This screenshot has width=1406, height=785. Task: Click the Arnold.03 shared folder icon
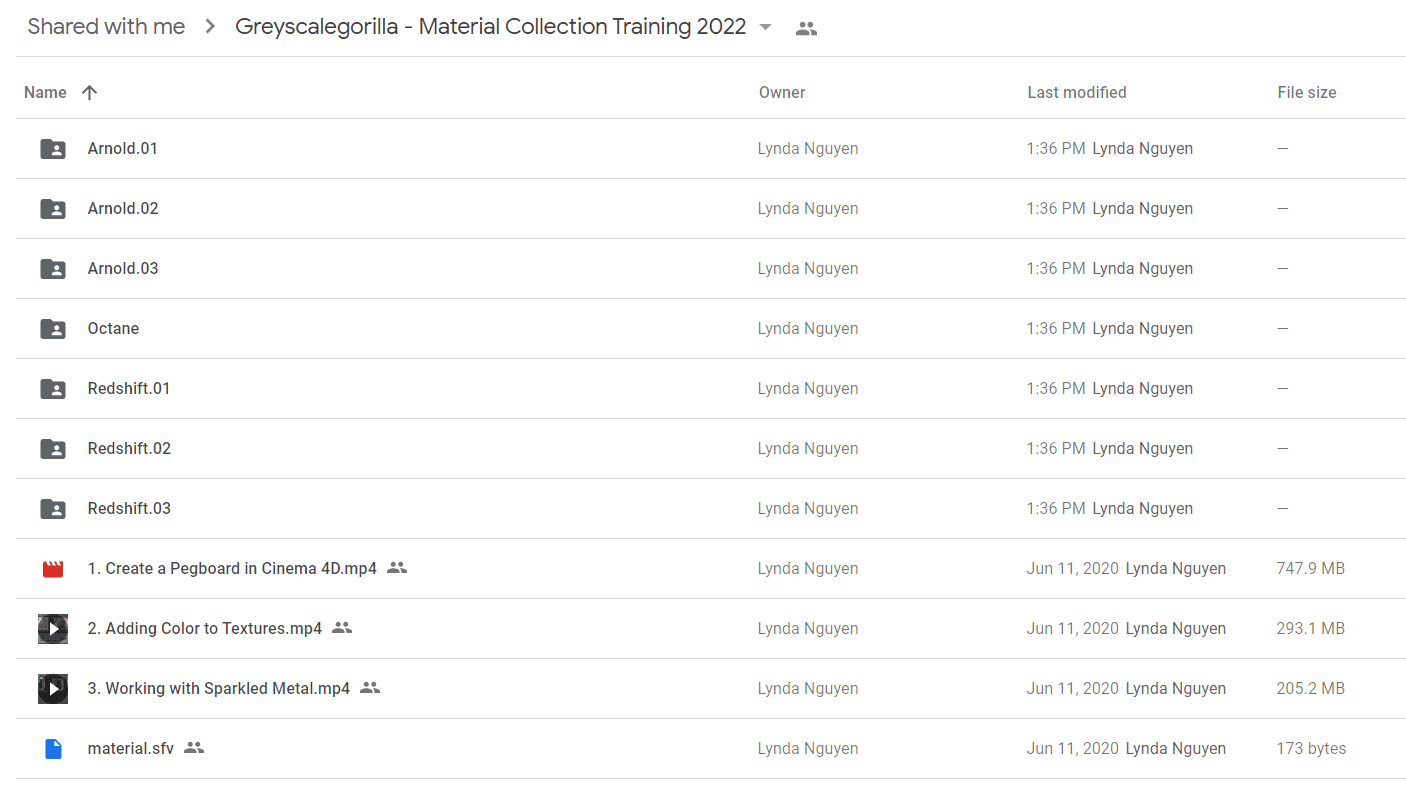coord(53,269)
